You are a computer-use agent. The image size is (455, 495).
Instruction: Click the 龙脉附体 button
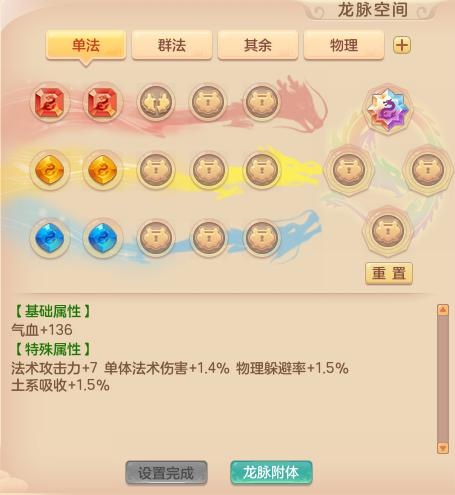pos(271,473)
